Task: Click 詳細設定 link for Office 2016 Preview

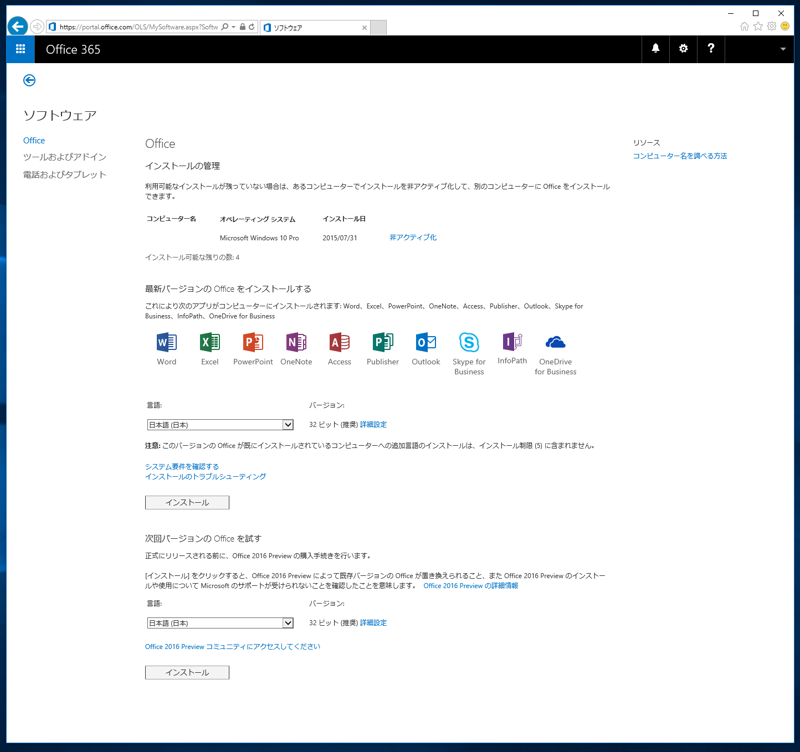Action: pyautogui.click(x=373, y=623)
